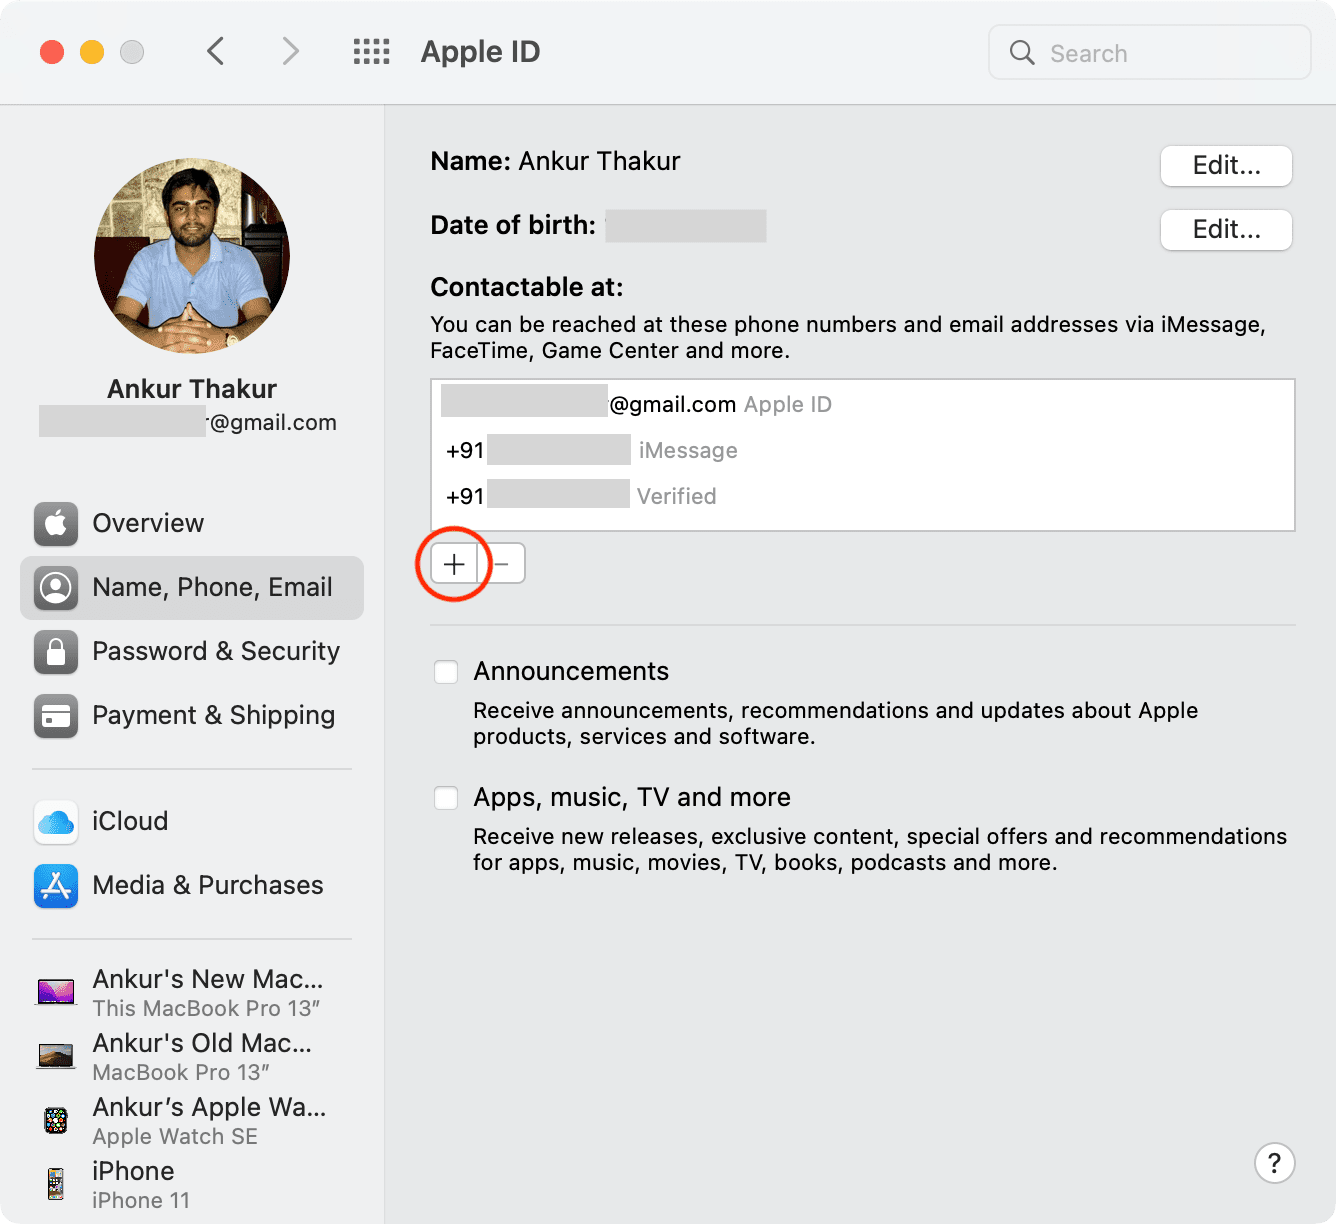Select the iPhone 11 device
The image size is (1336, 1224).
click(192, 1184)
